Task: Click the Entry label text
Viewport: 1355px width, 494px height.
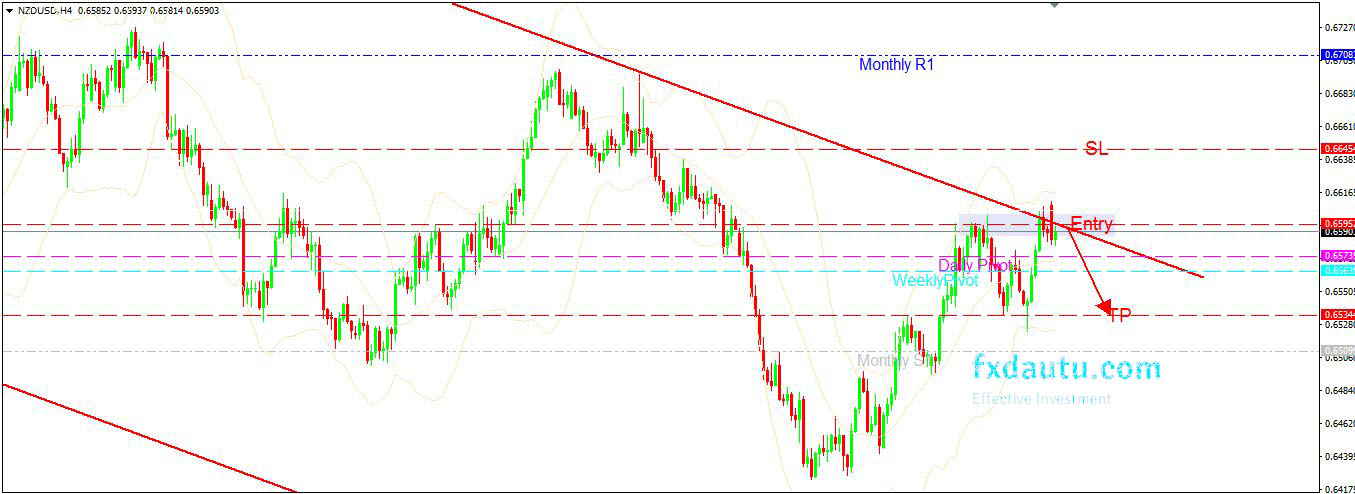Action: coord(1091,224)
